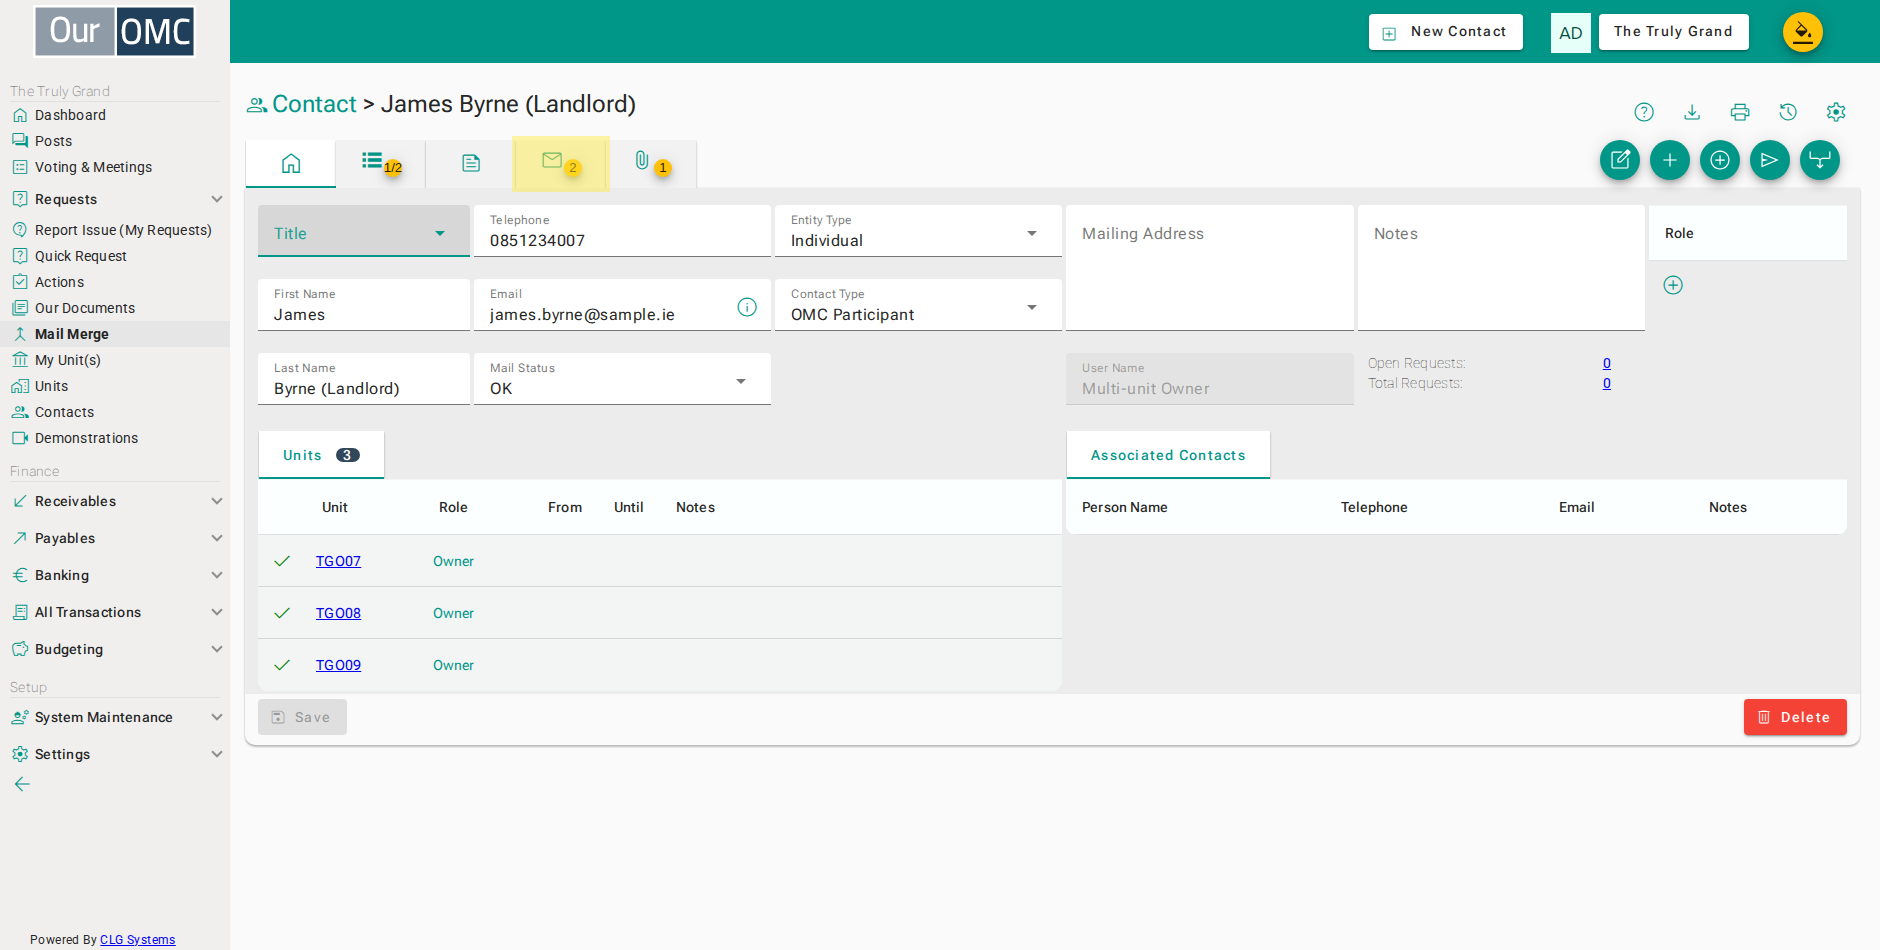This screenshot has height=950, width=1880.
Task: Open Mail Merge in the sidebar
Action: tap(115, 334)
